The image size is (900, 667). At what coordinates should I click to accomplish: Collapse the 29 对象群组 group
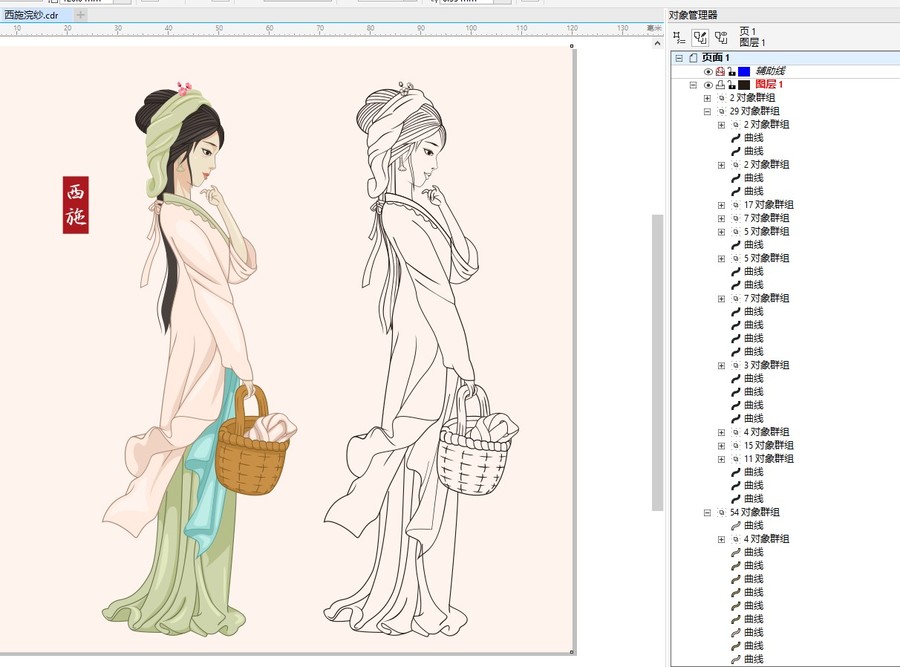click(x=707, y=111)
